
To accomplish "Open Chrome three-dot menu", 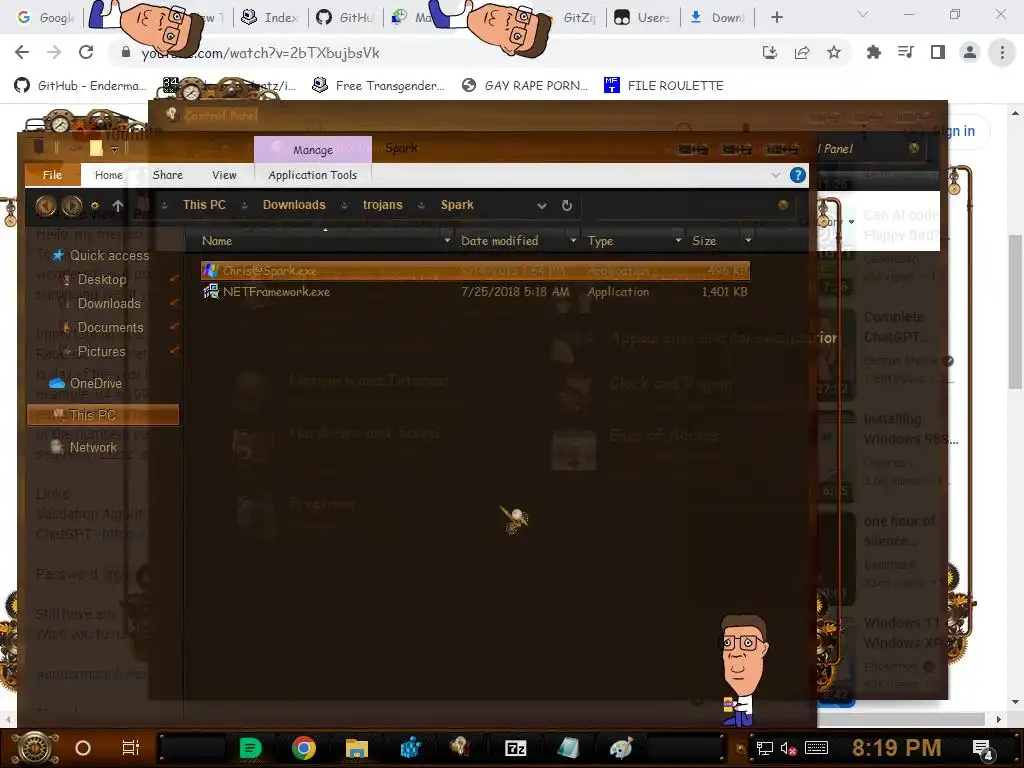I will [1002, 52].
